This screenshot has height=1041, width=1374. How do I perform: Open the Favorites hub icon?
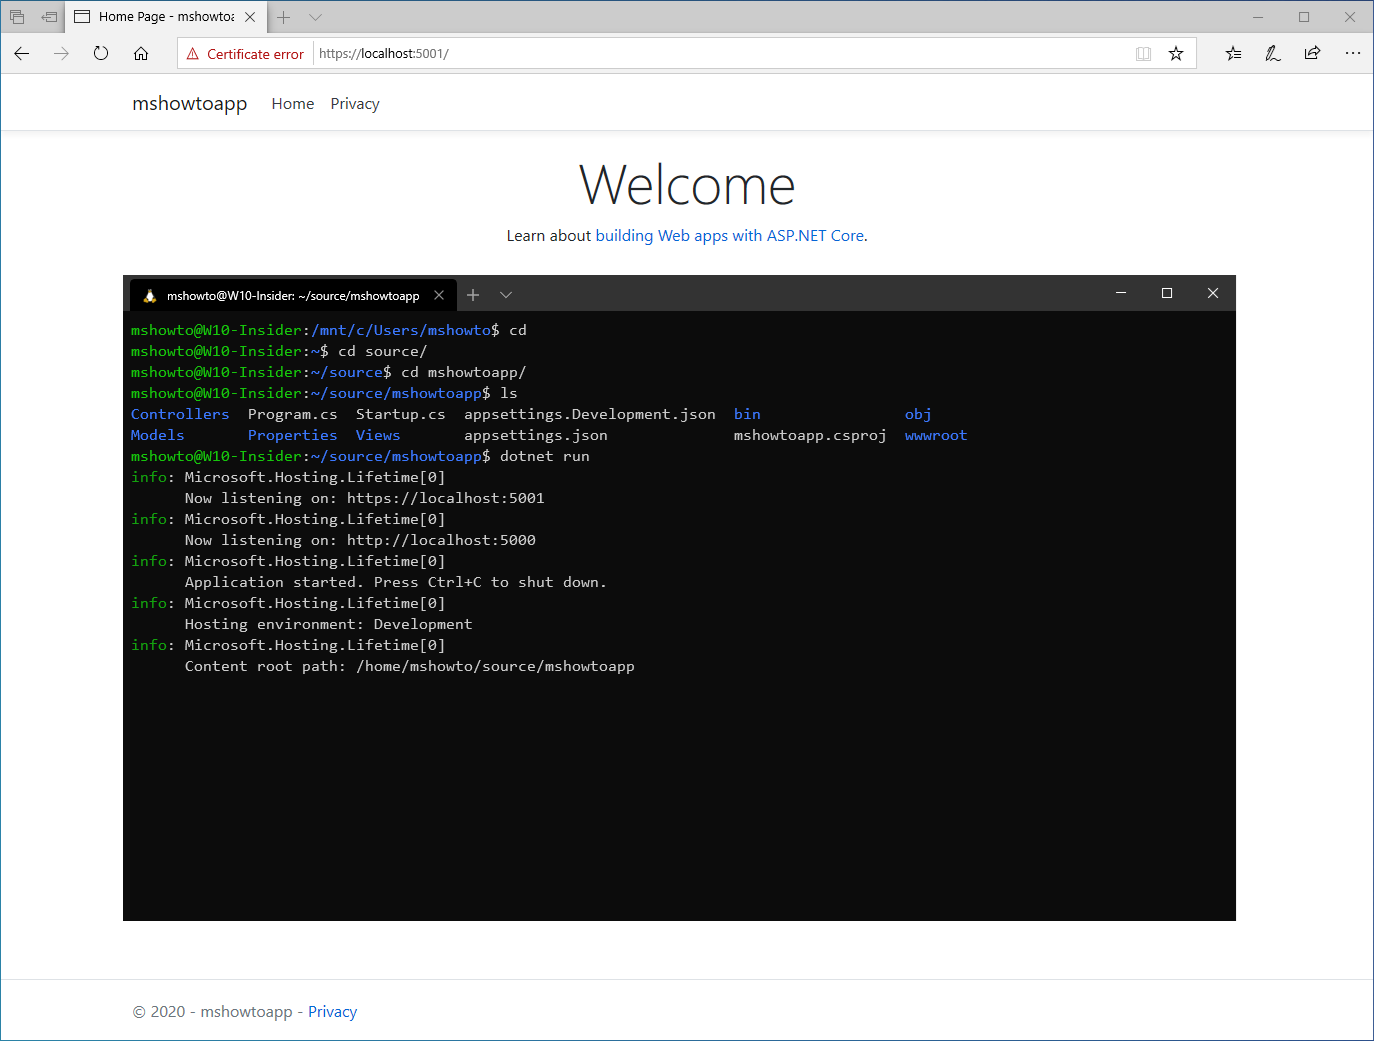pyautogui.click(x=1233, y=54)
